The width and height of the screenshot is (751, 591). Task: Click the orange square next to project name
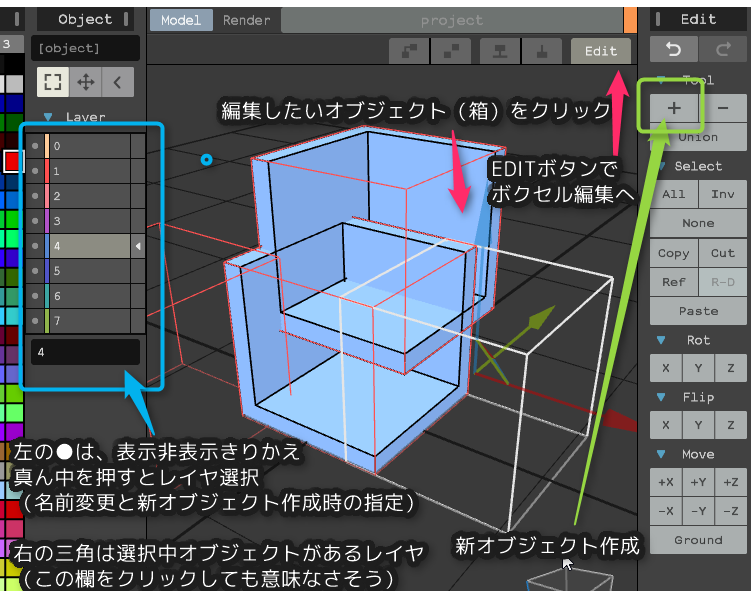click(630, 20)
